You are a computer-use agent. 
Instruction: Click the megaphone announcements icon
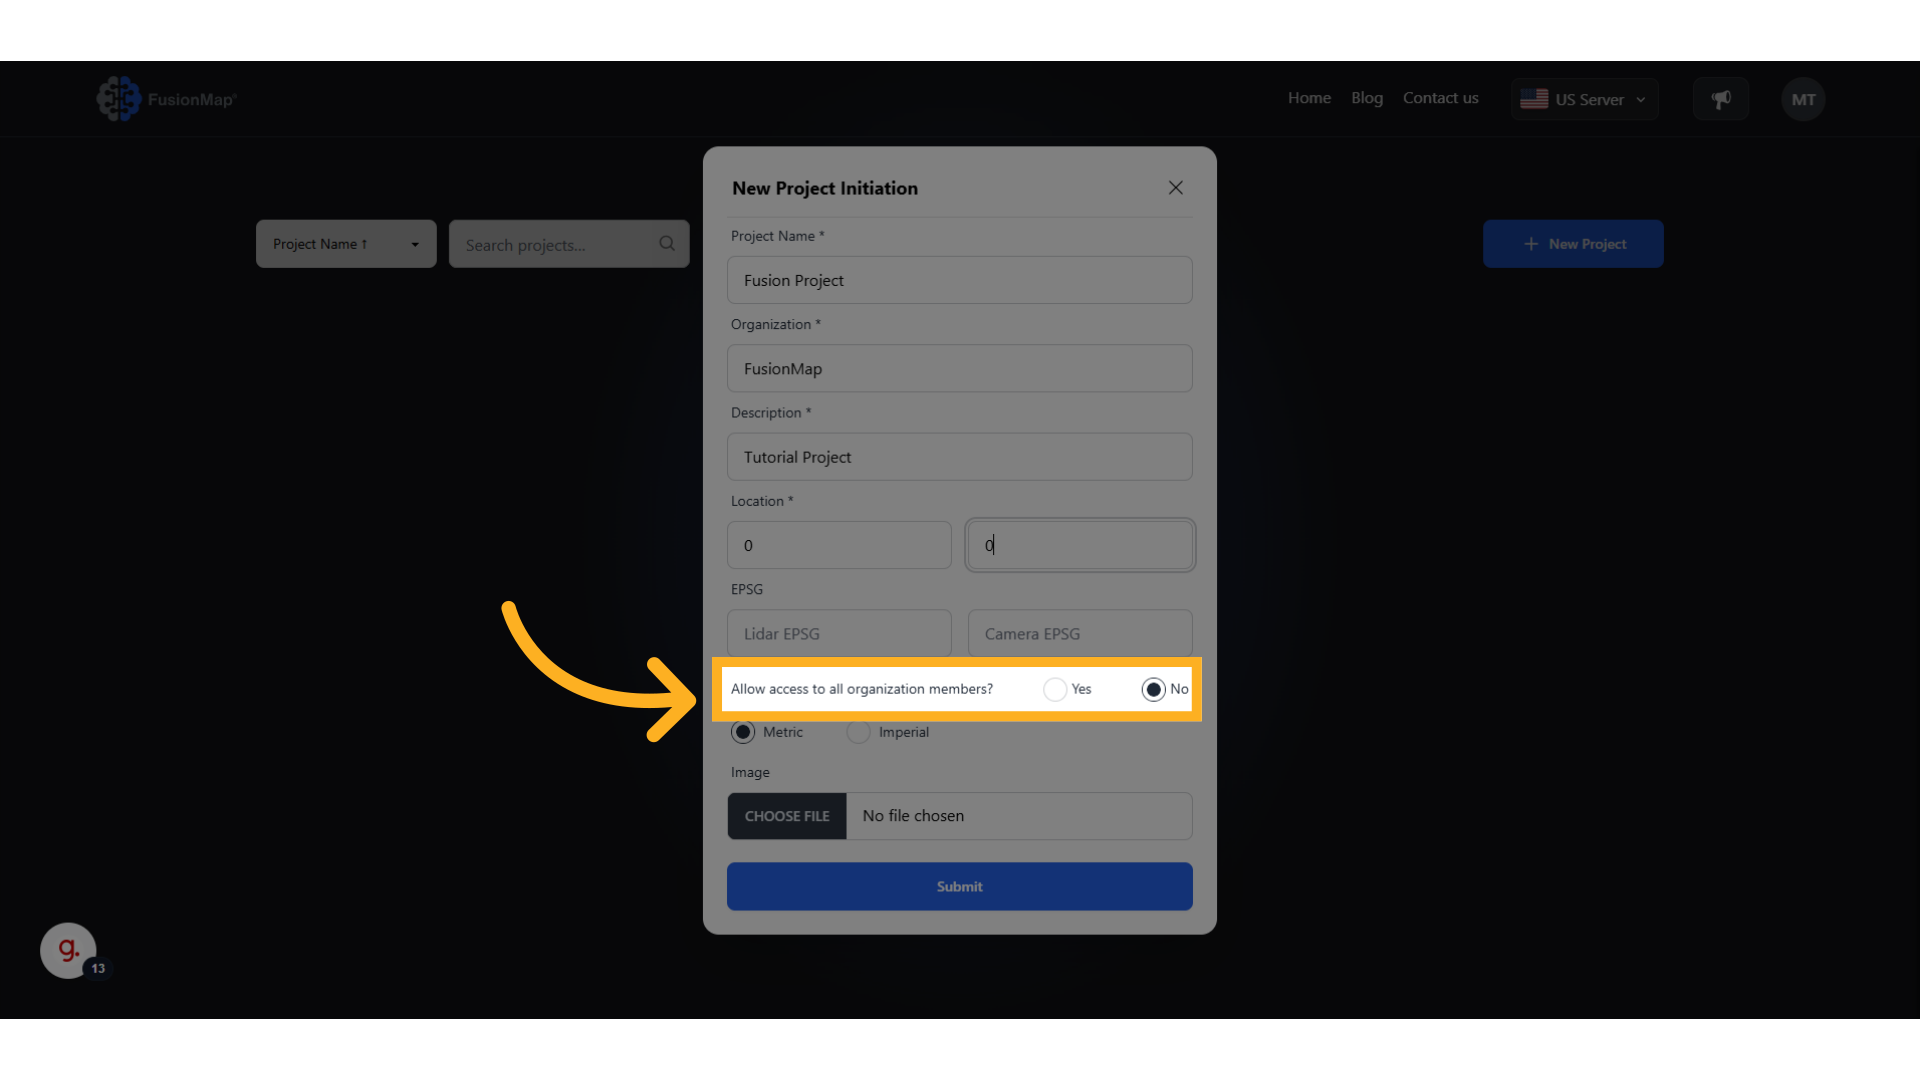click(x=1721, y=99)
